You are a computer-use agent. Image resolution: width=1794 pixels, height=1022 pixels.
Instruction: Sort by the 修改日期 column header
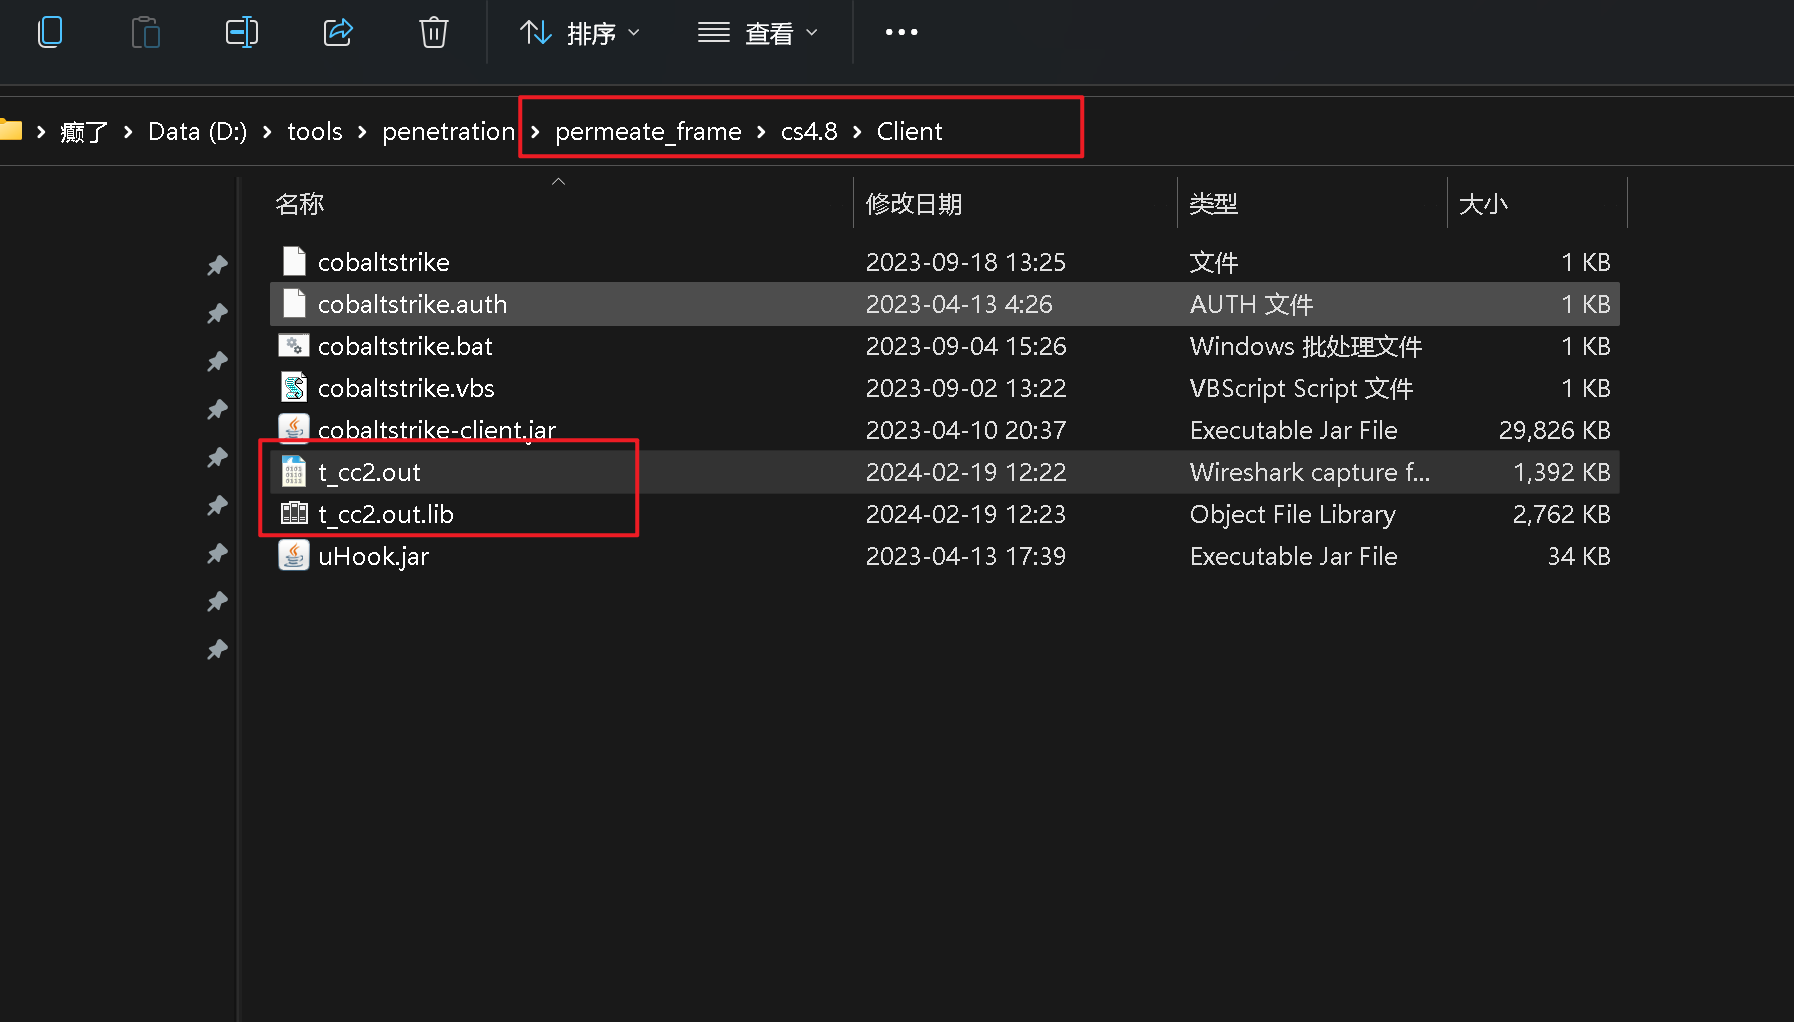point(914,204)
